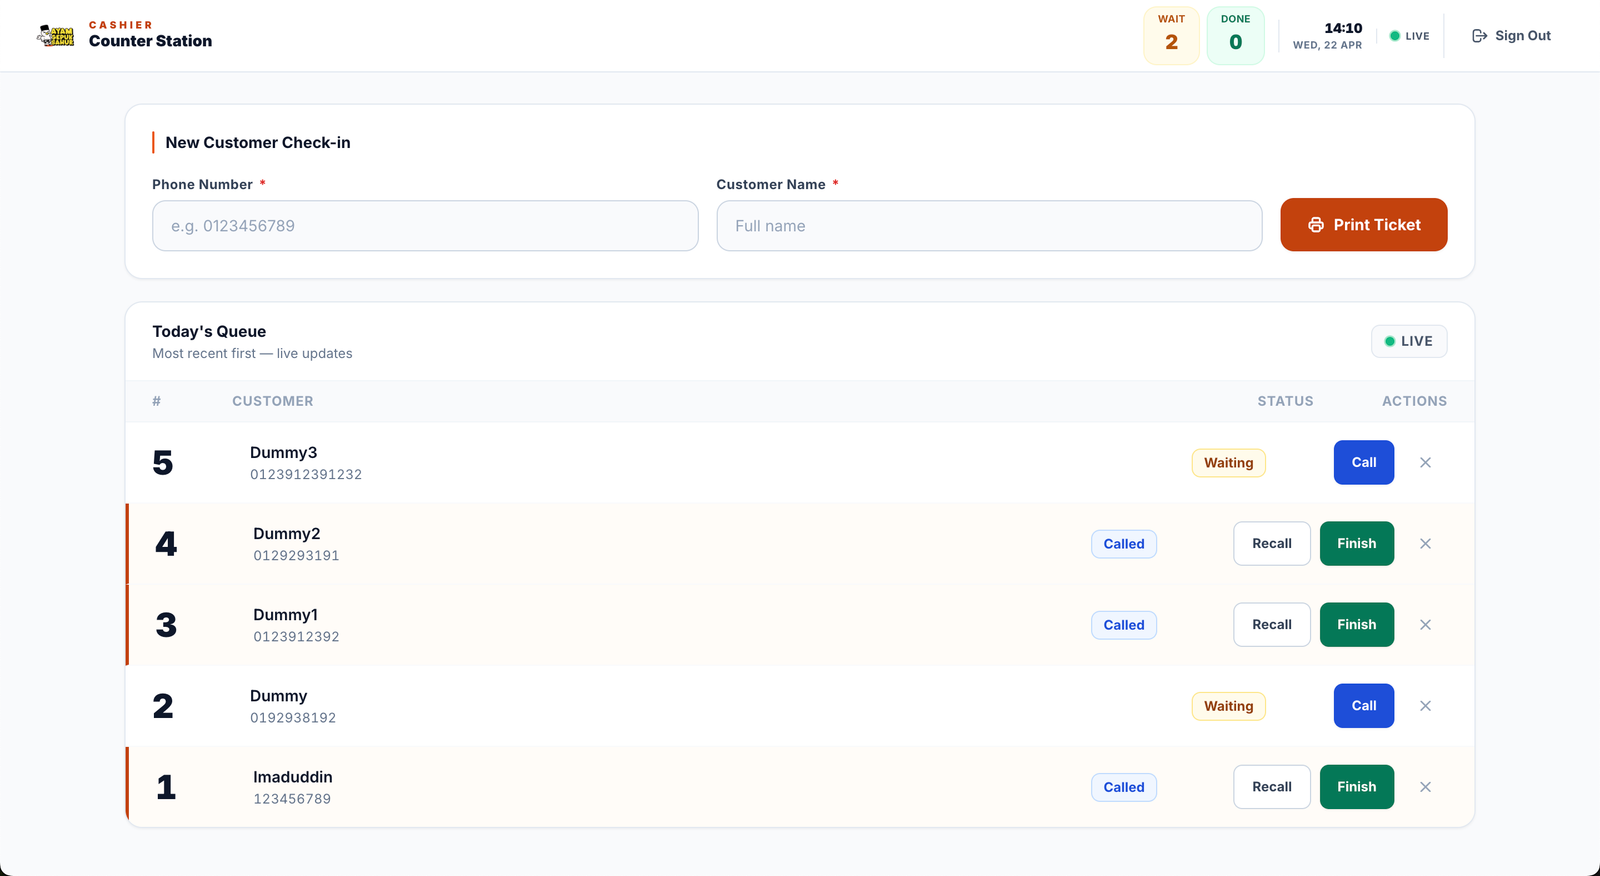Remove Dummy customer with X icon
Image resolution: width=1600 pixels, height=876 pixels.
point(1425,706)
